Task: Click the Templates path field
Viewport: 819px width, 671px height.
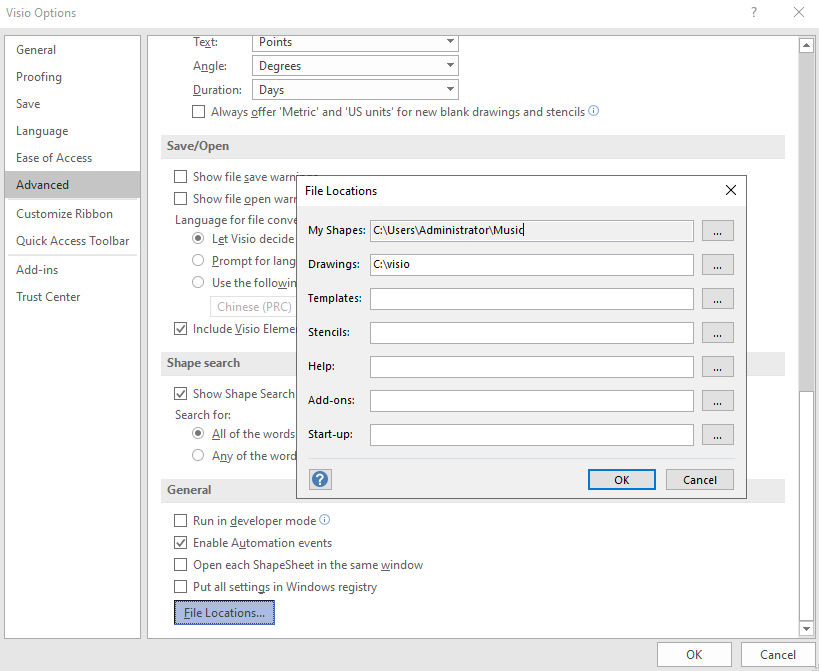Action: tap(532, 299)
